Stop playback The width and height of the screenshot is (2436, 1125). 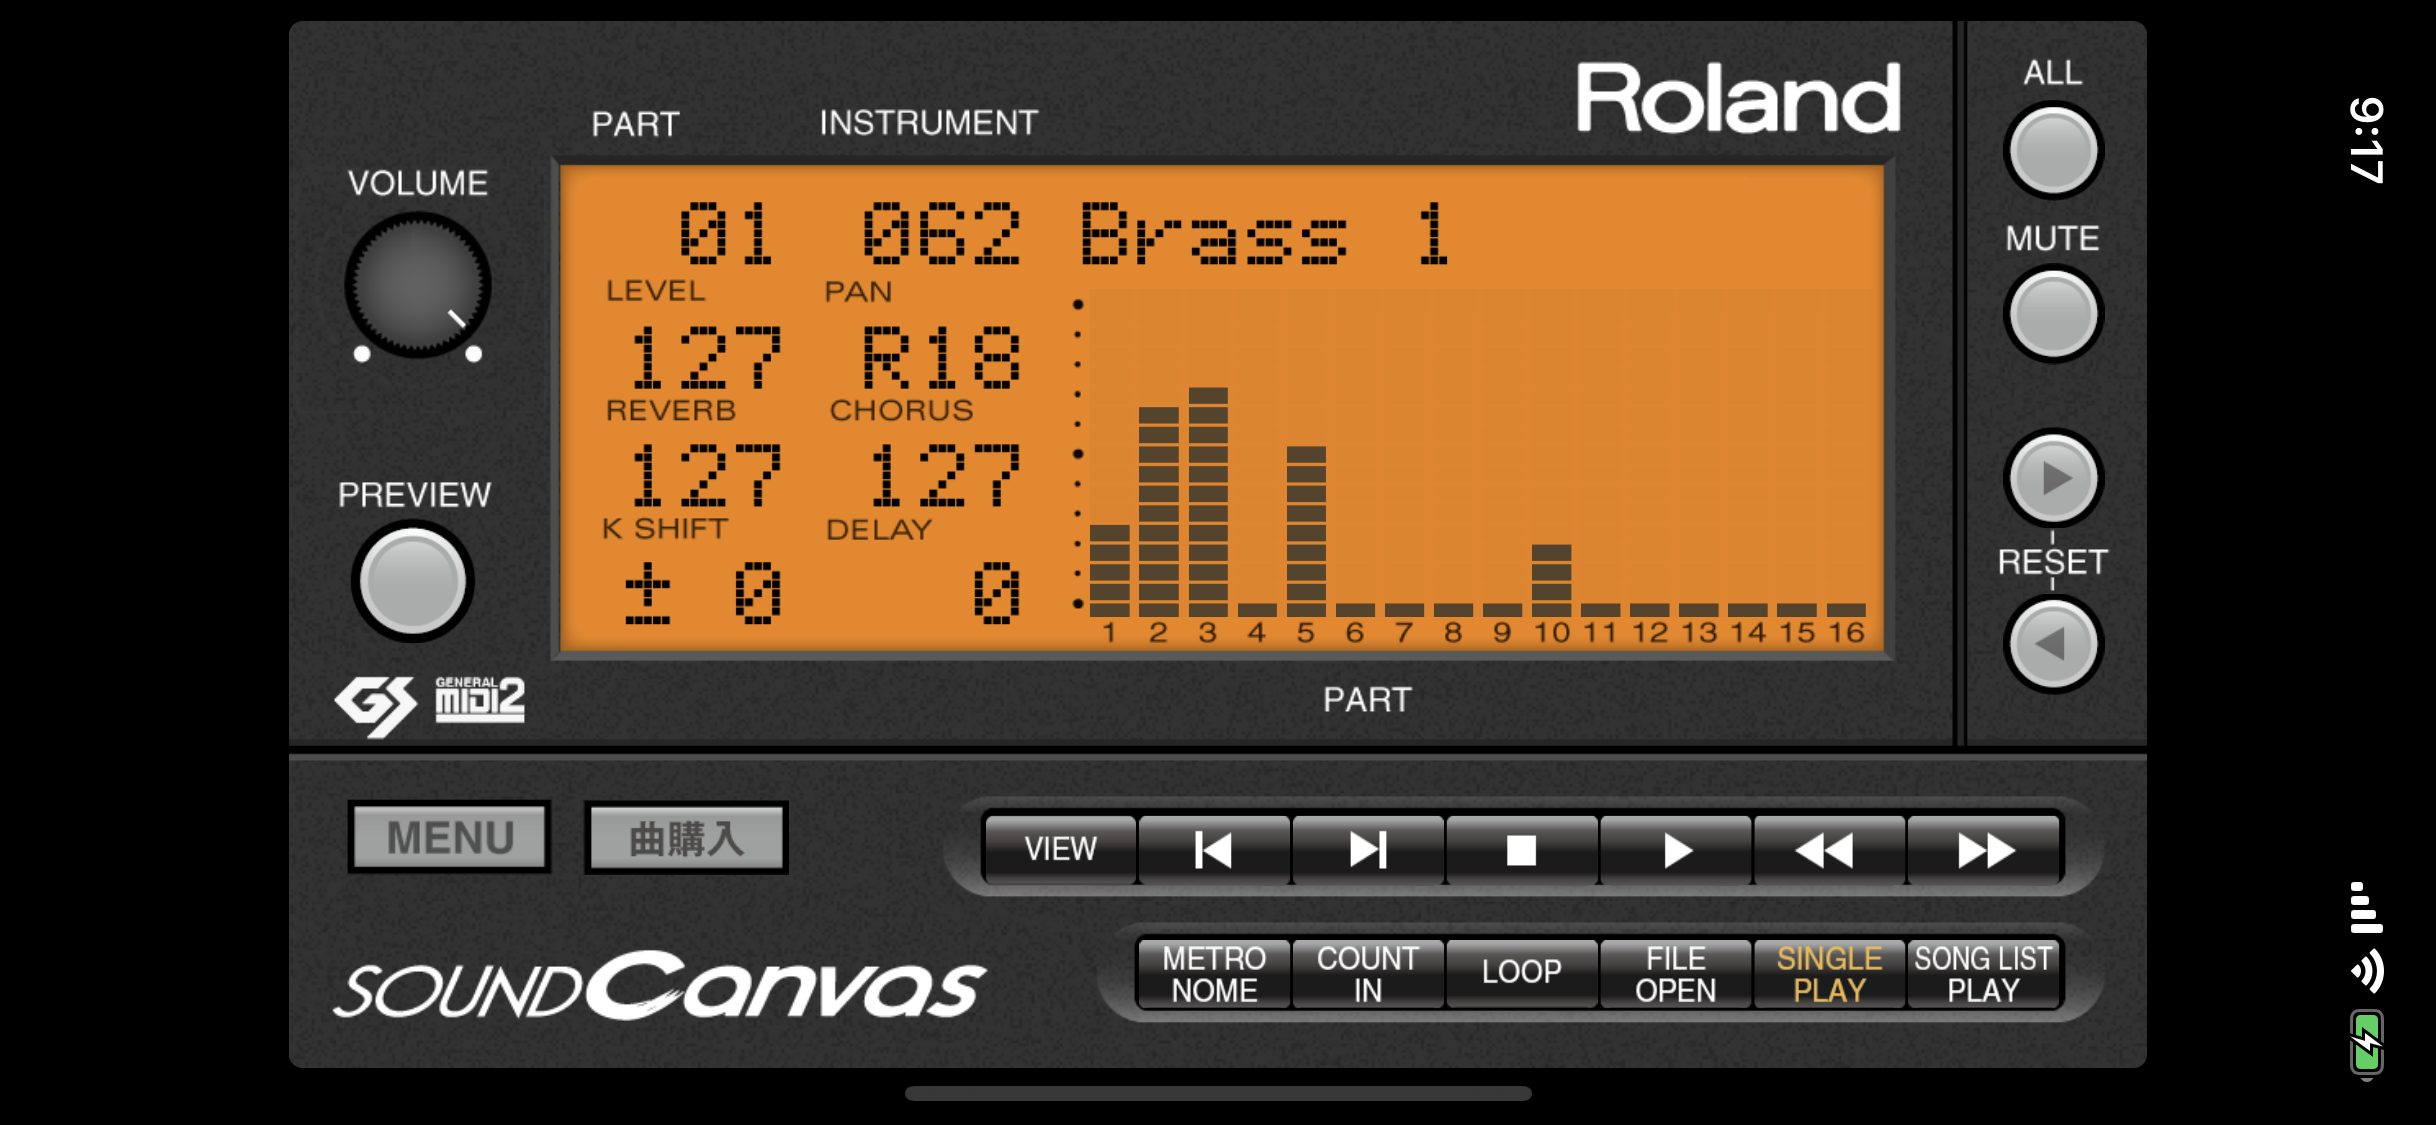tap(1522, 849)
